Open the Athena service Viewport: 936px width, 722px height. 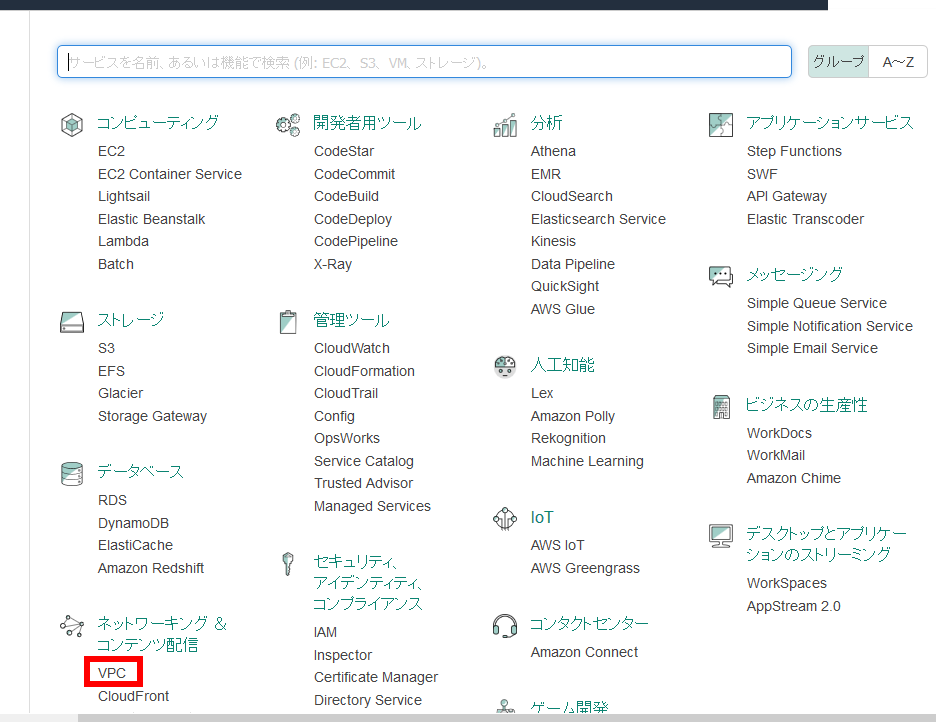[553, 152]
